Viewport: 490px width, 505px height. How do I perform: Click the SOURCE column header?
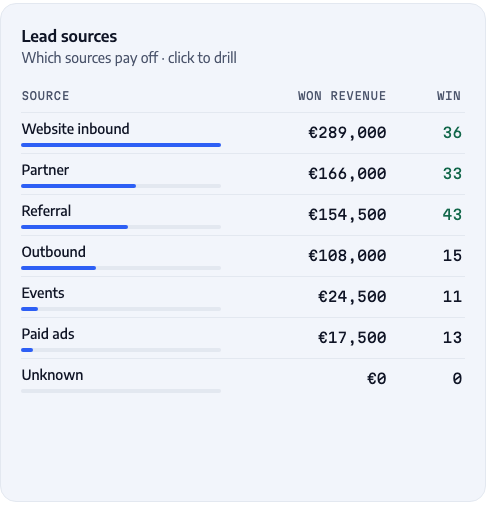pyautogui.click(x=46, y=96)
